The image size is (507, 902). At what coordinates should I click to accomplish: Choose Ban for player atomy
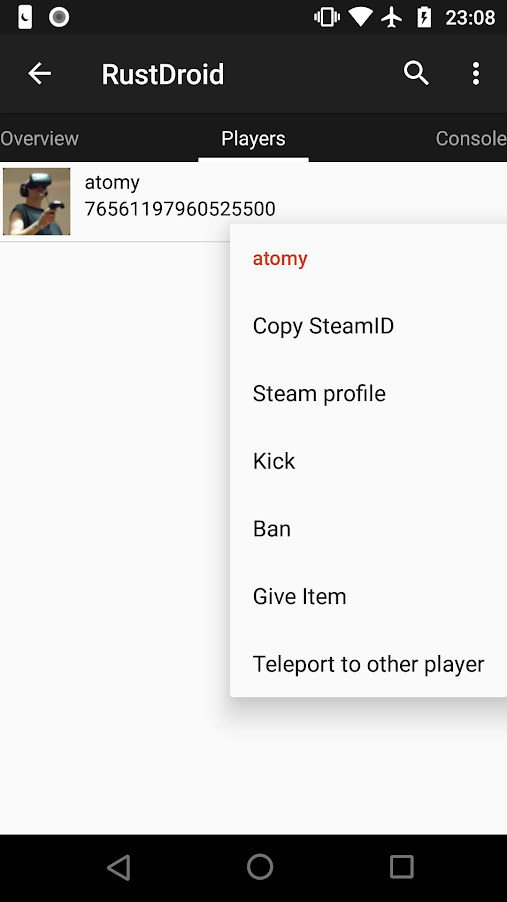pos(368,529)
